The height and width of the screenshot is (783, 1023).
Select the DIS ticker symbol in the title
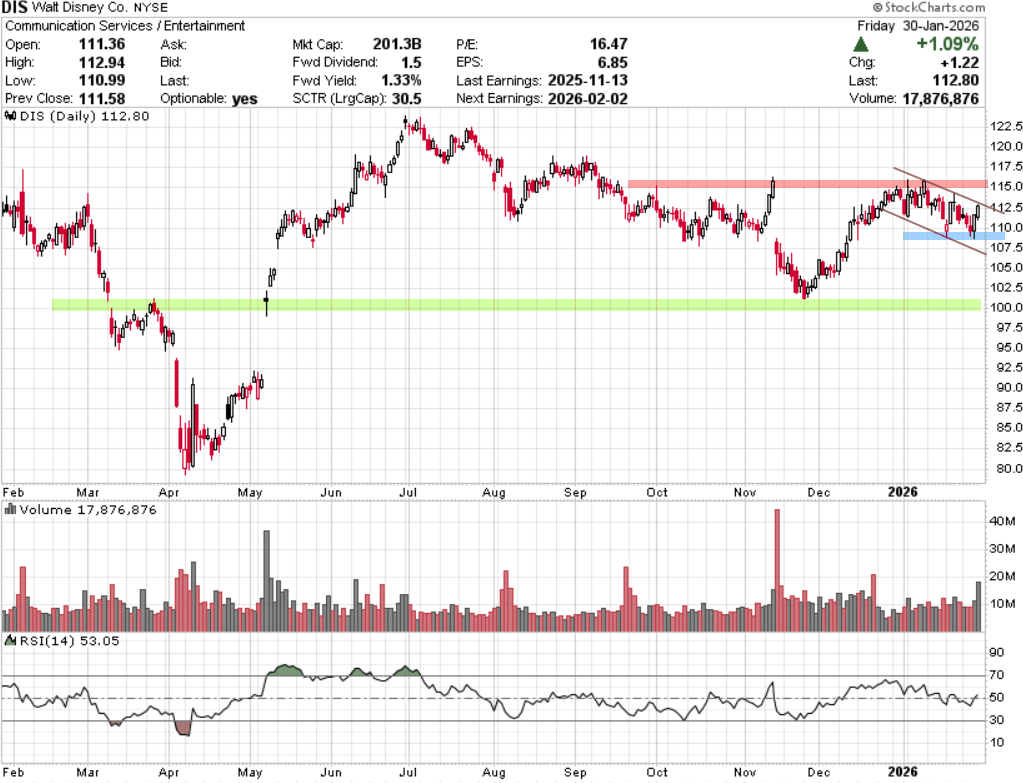(14, 8)
